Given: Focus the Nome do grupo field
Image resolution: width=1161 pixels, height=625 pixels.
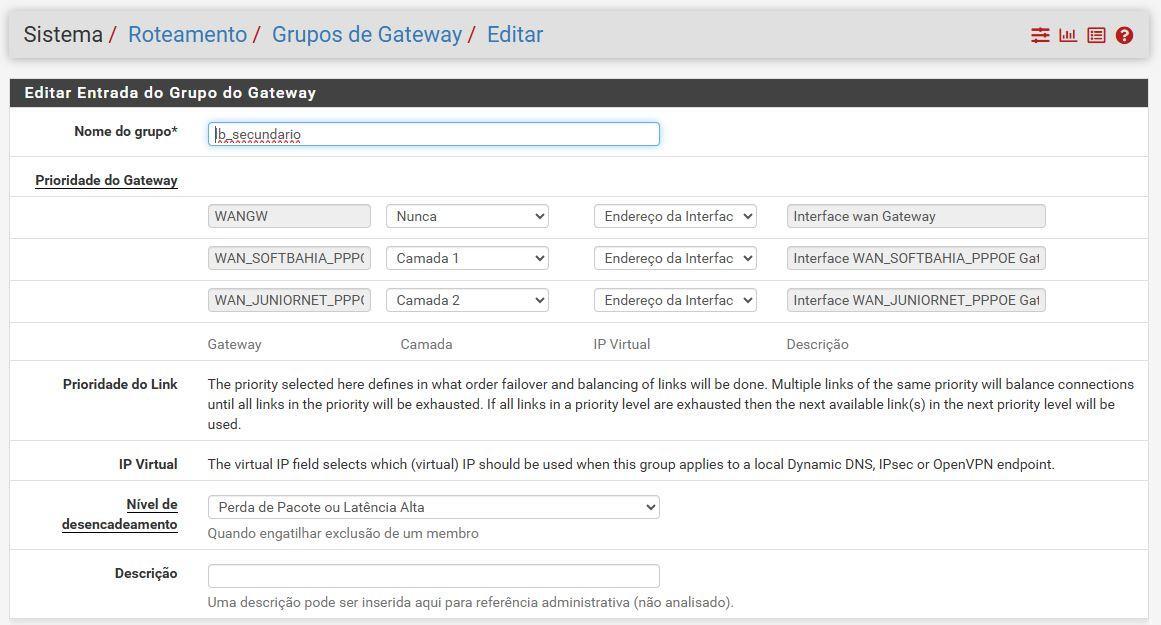Looking at the screenshot, I should click(433, 134).
